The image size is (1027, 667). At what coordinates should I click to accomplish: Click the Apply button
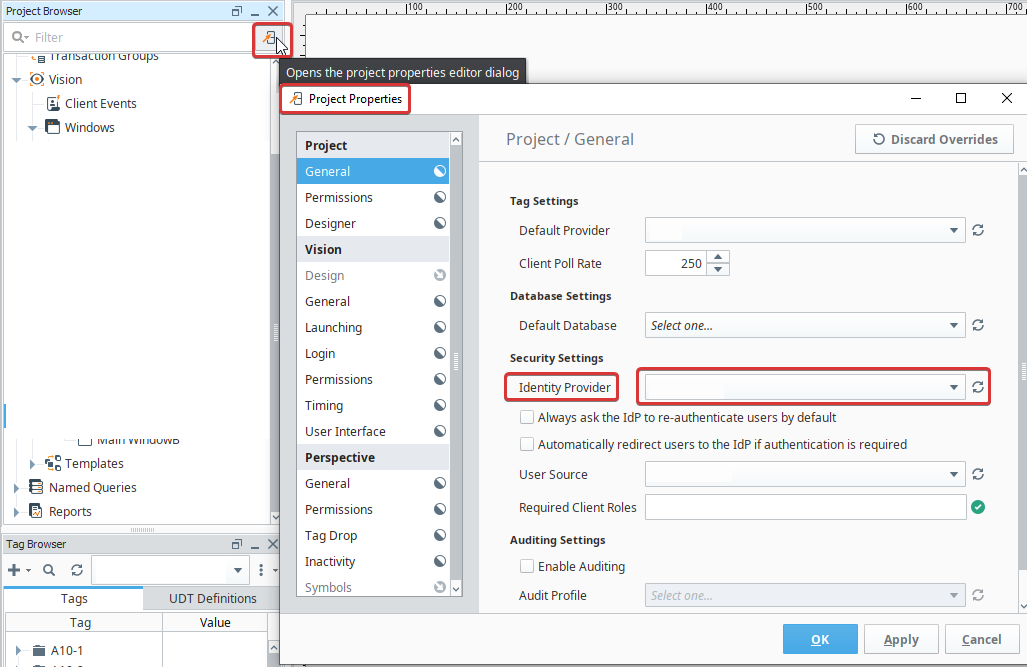901,639
